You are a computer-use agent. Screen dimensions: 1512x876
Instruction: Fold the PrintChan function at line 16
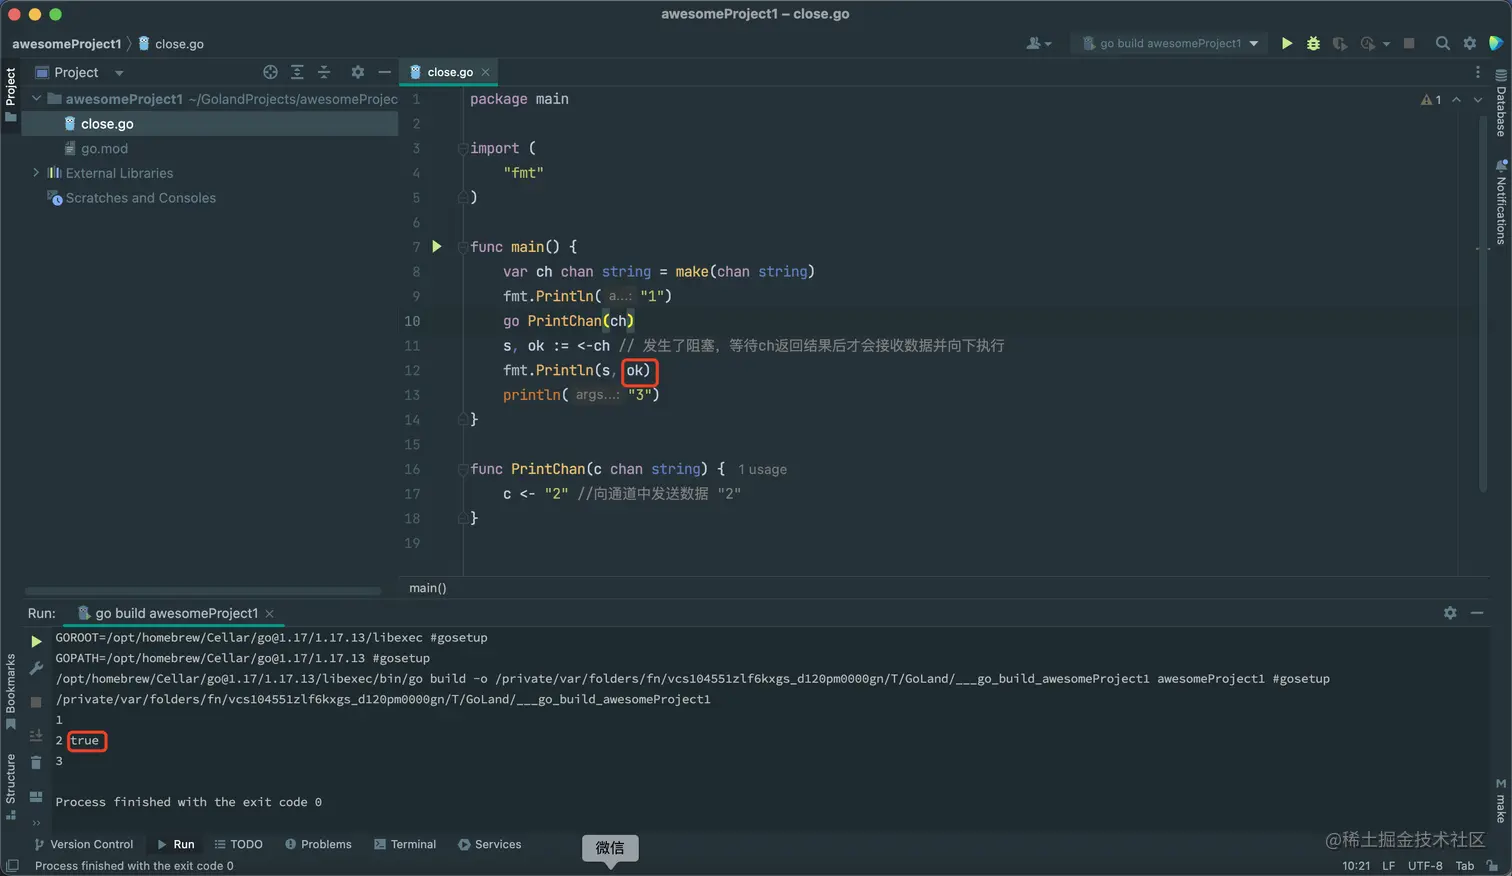click(x=463, y=469)
